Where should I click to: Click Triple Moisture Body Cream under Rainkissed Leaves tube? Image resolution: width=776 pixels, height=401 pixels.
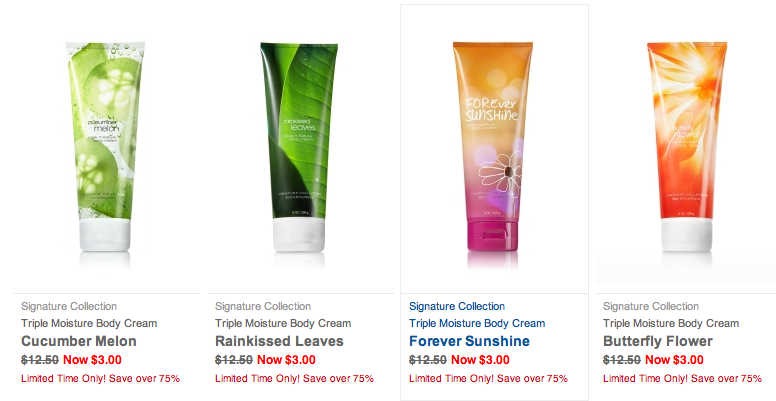pyautogui.click(x=283, y=323)
